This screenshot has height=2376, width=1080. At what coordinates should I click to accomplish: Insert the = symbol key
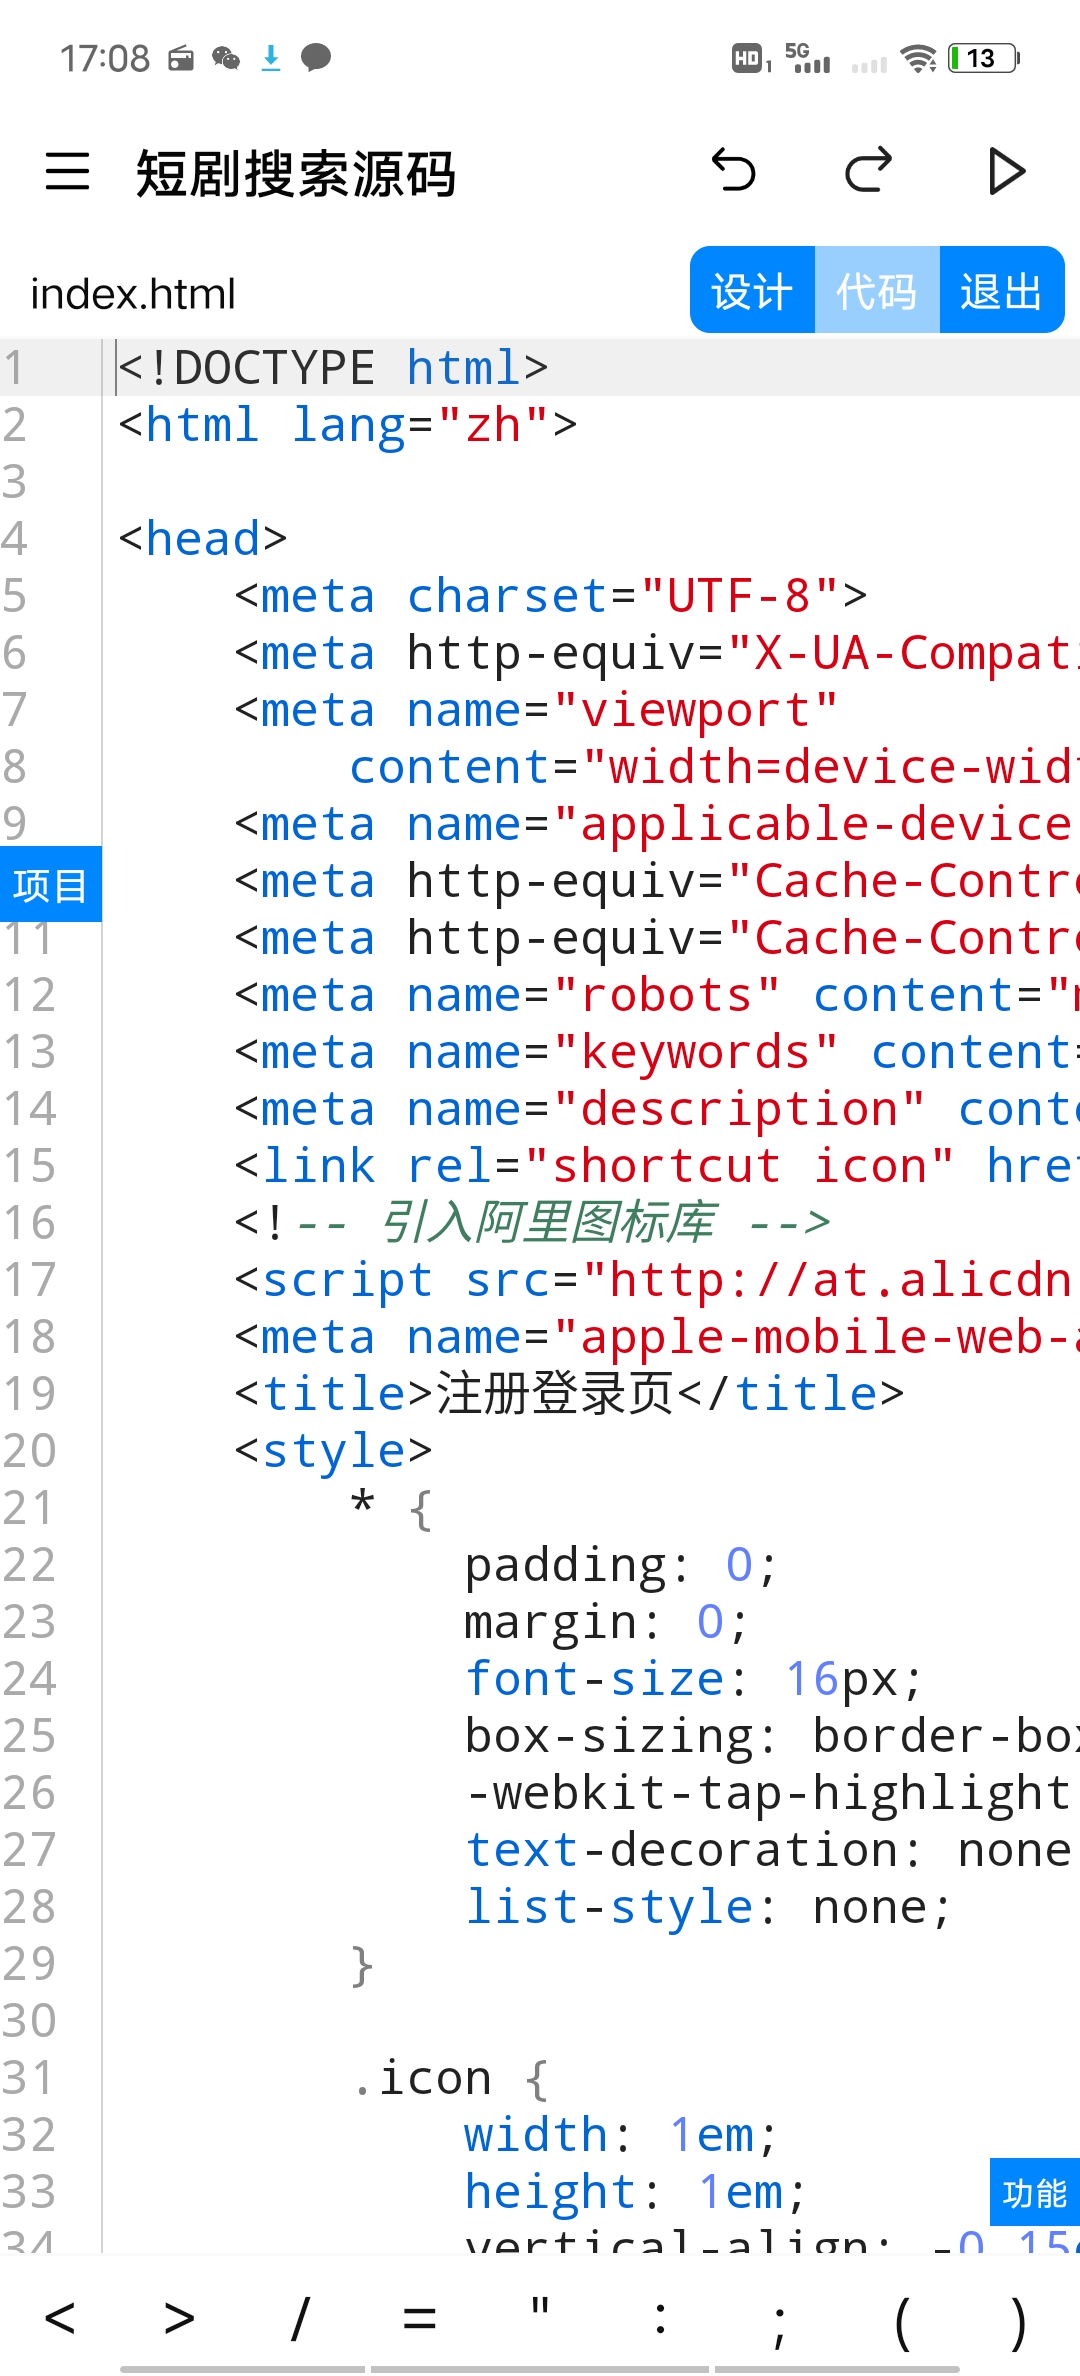420,2318
